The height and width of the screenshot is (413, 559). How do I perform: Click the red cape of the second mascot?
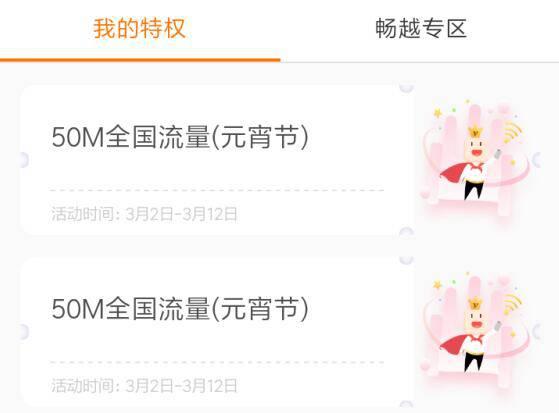(x=453, y=345)
